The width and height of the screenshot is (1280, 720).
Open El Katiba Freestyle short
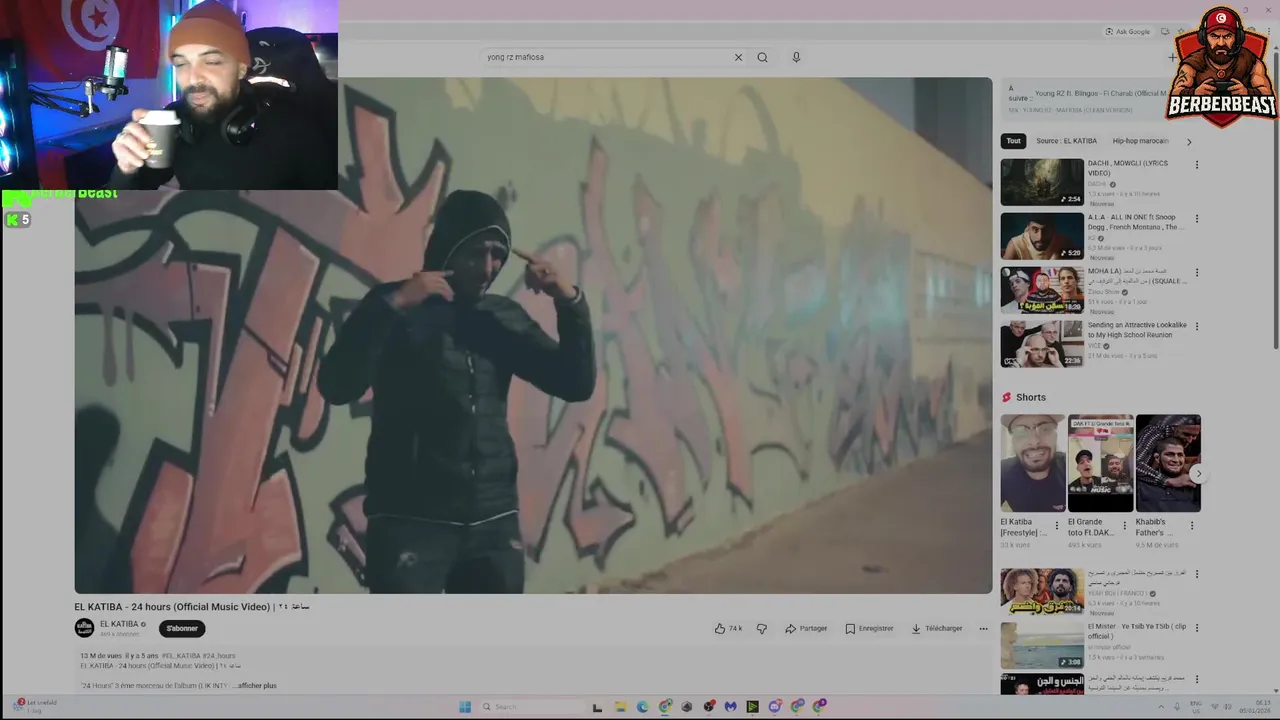[1033, 463]
